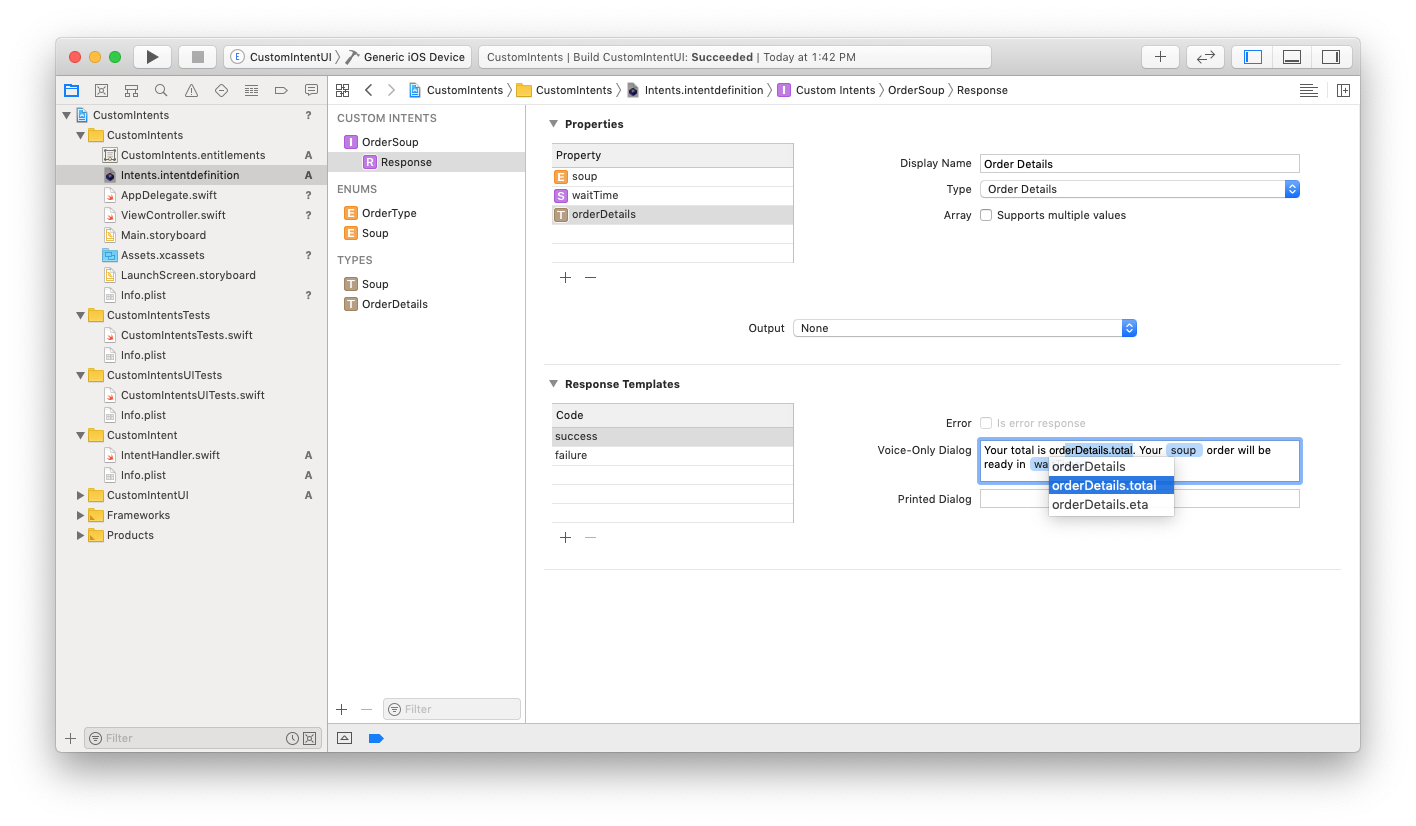
Task: Run the app with the Play button
Action: tap(152, 56)
